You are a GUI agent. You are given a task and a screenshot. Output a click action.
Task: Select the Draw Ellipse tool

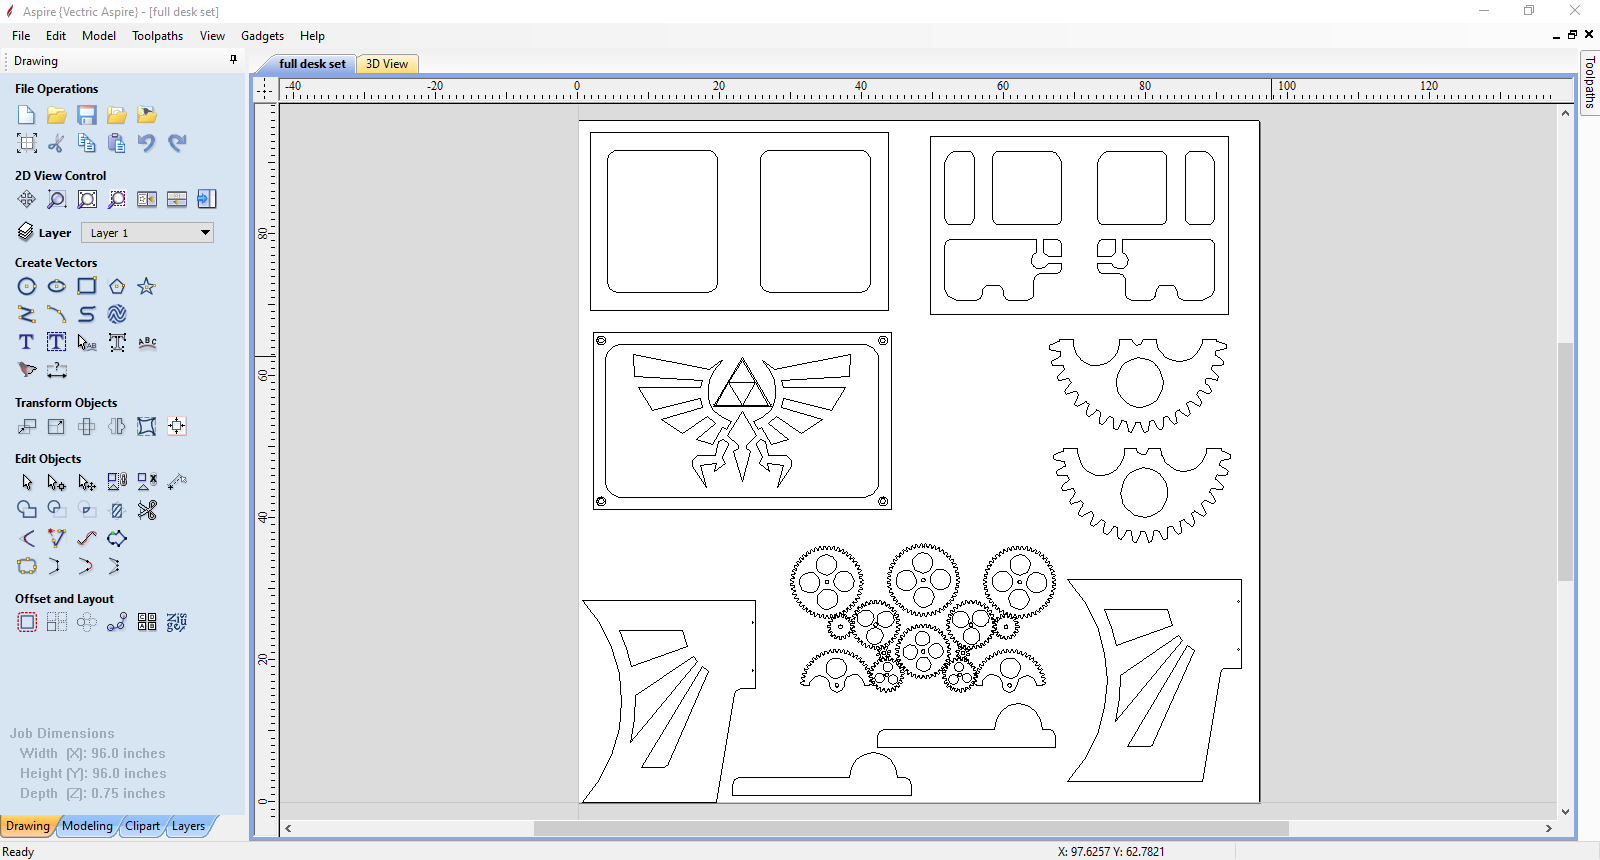(x=57, y=286)
